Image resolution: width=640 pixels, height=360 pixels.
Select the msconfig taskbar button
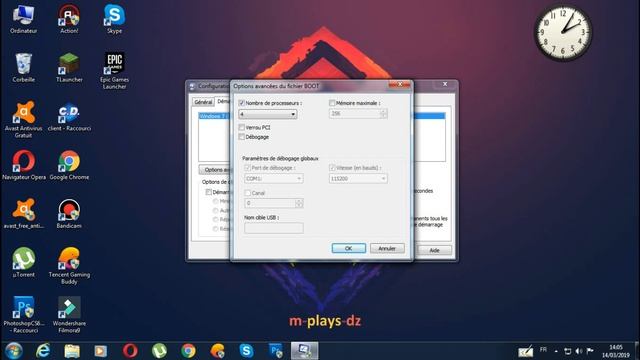point(304,351)
